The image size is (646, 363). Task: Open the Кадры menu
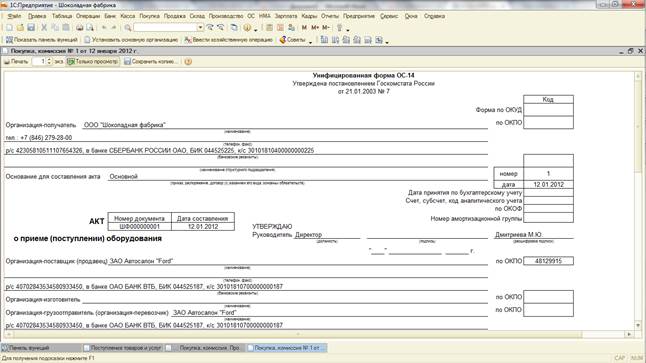pos(309,16)
